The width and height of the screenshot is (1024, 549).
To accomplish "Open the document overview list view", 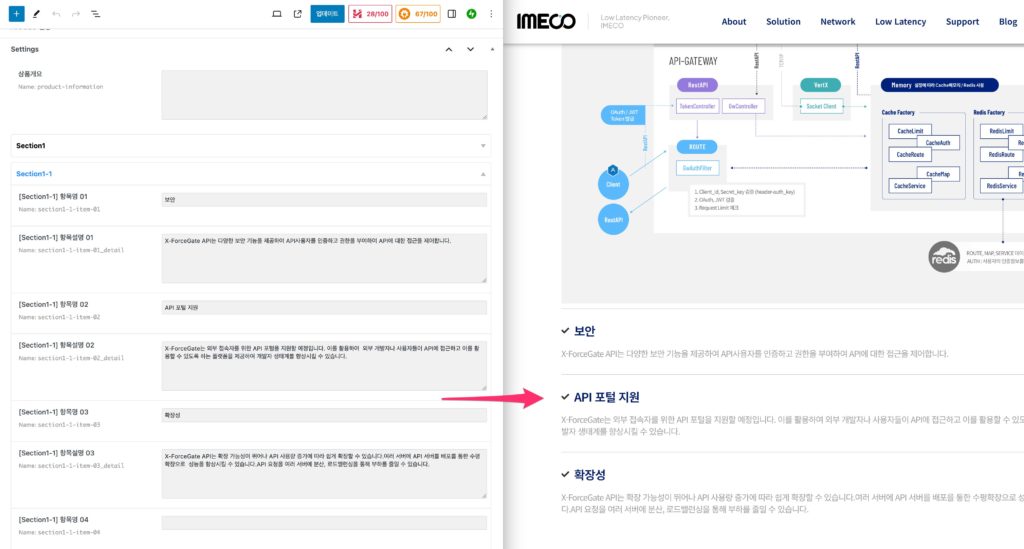I will 95,14.
